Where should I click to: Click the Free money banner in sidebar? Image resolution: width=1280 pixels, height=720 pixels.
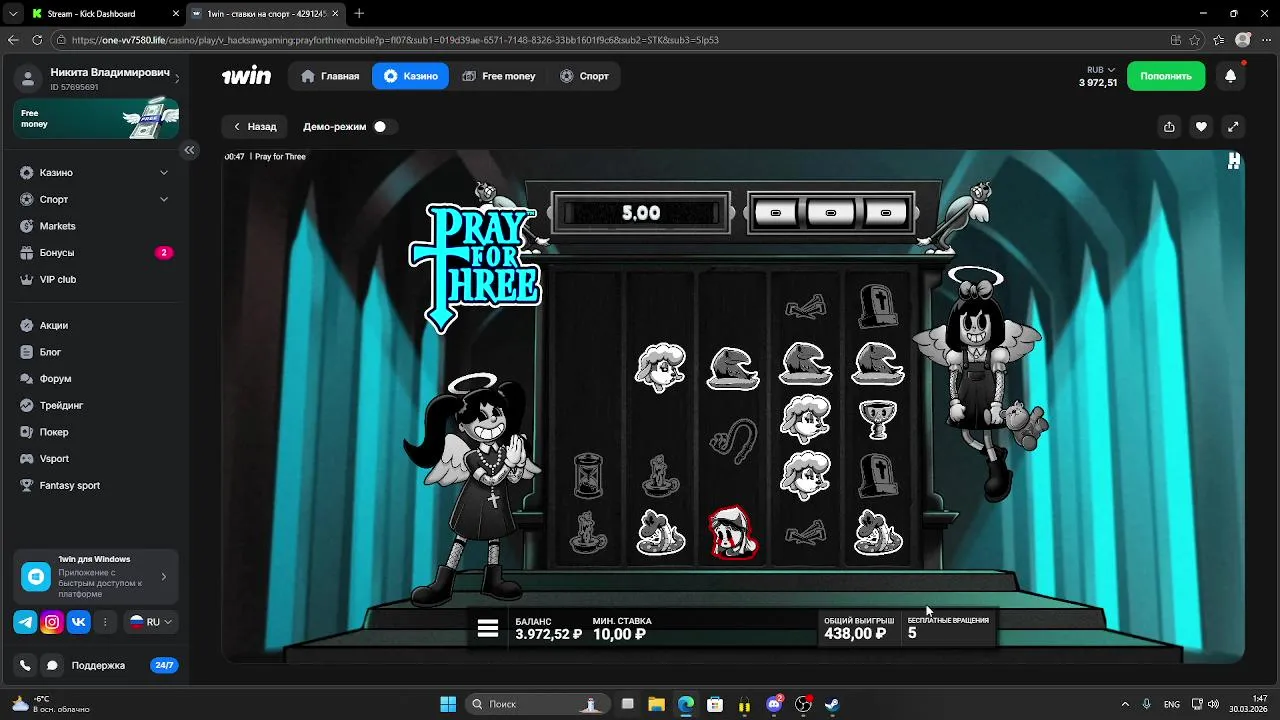pos(96,118)
